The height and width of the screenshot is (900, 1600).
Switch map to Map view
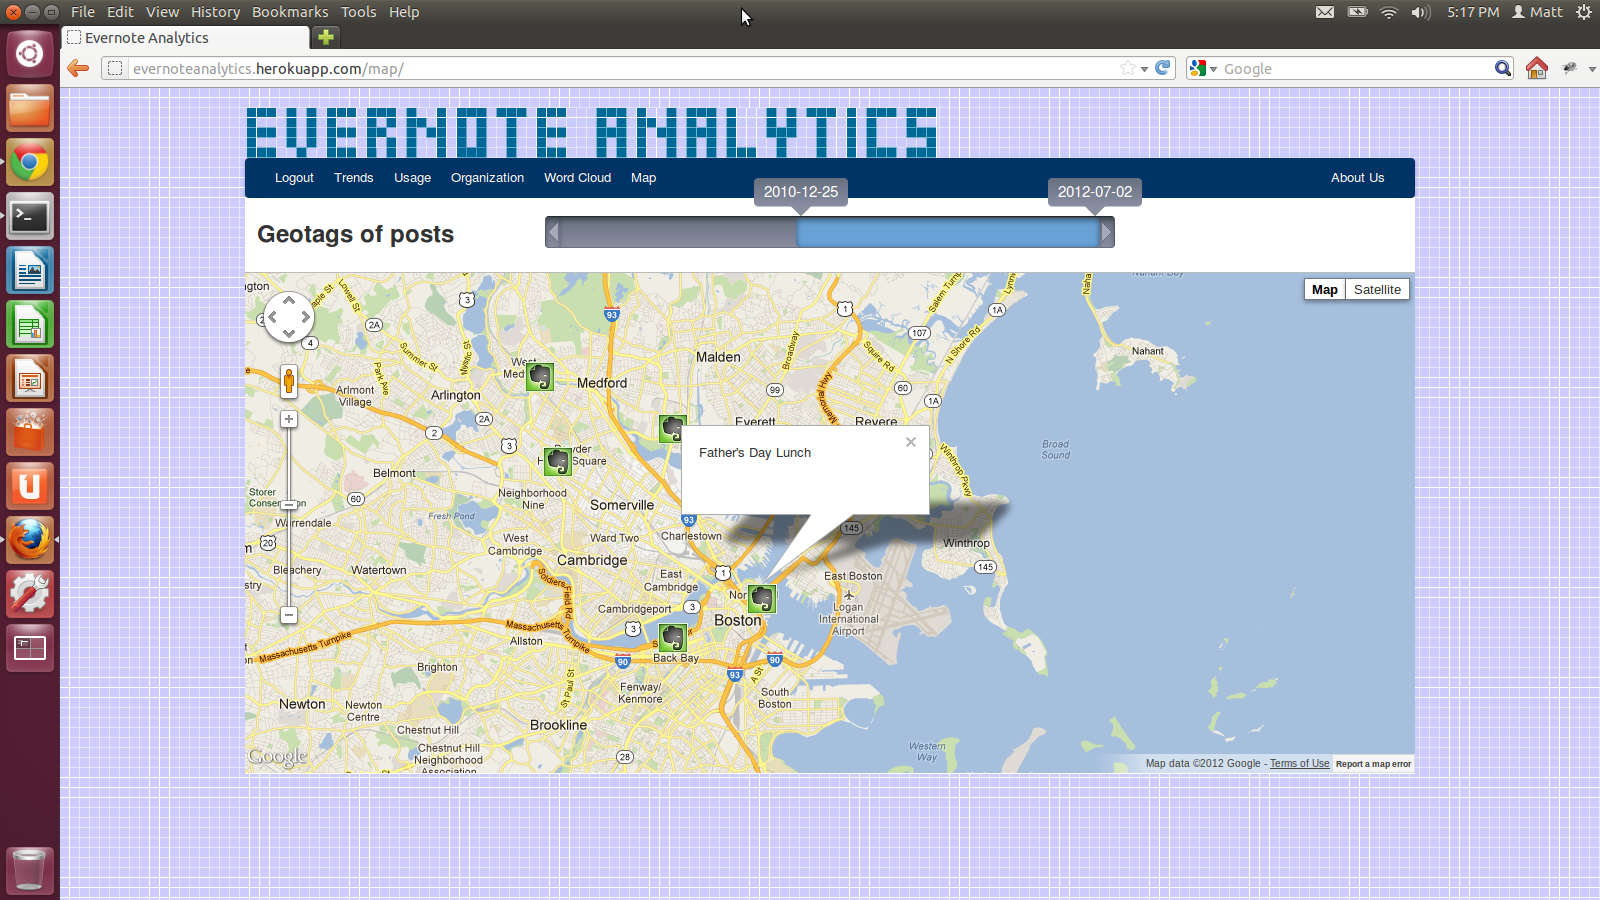click(1325, 289)
